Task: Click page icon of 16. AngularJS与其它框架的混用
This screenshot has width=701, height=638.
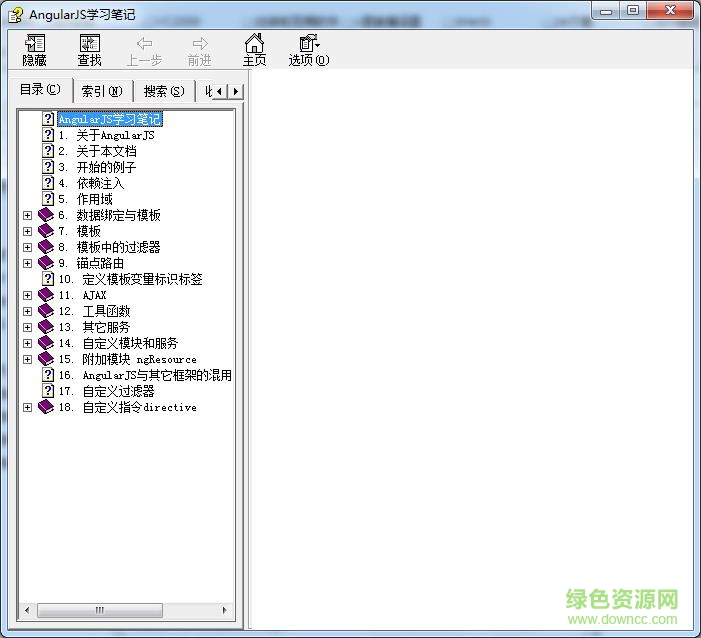Action: 48,375
